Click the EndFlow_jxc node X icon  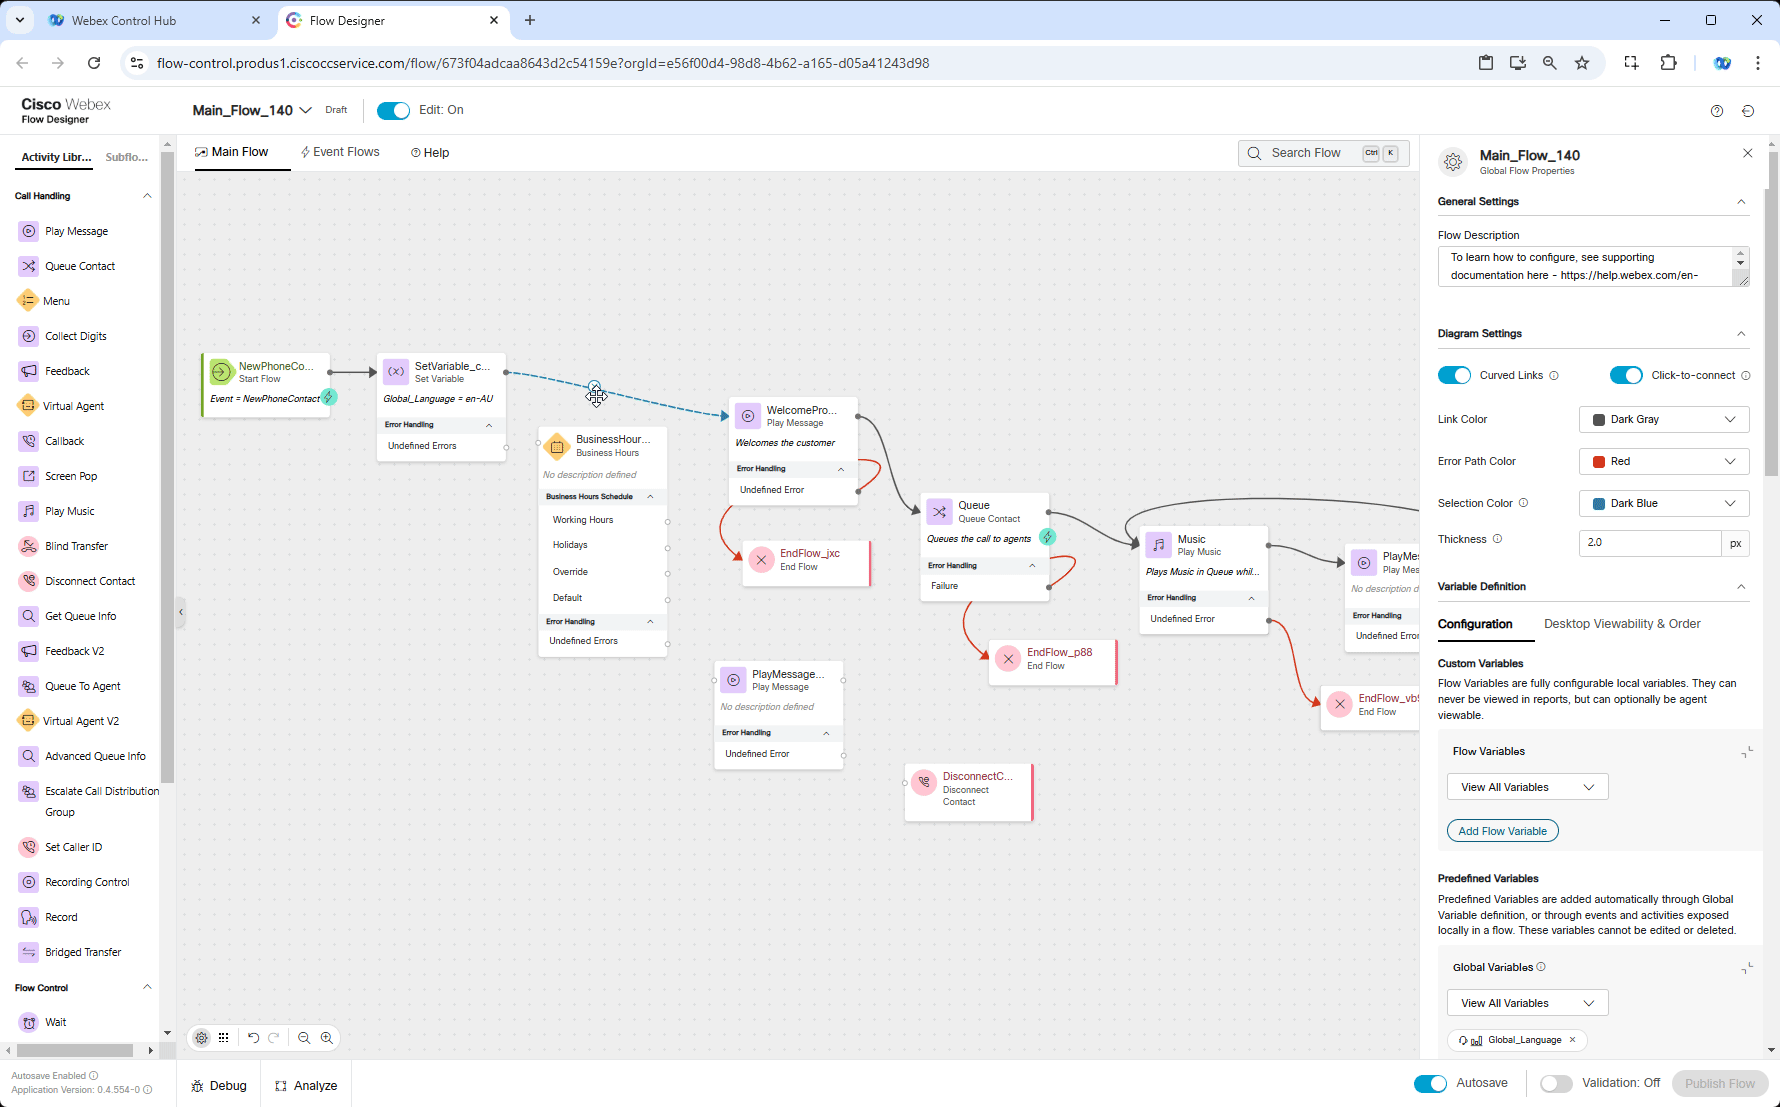[762, 560]
